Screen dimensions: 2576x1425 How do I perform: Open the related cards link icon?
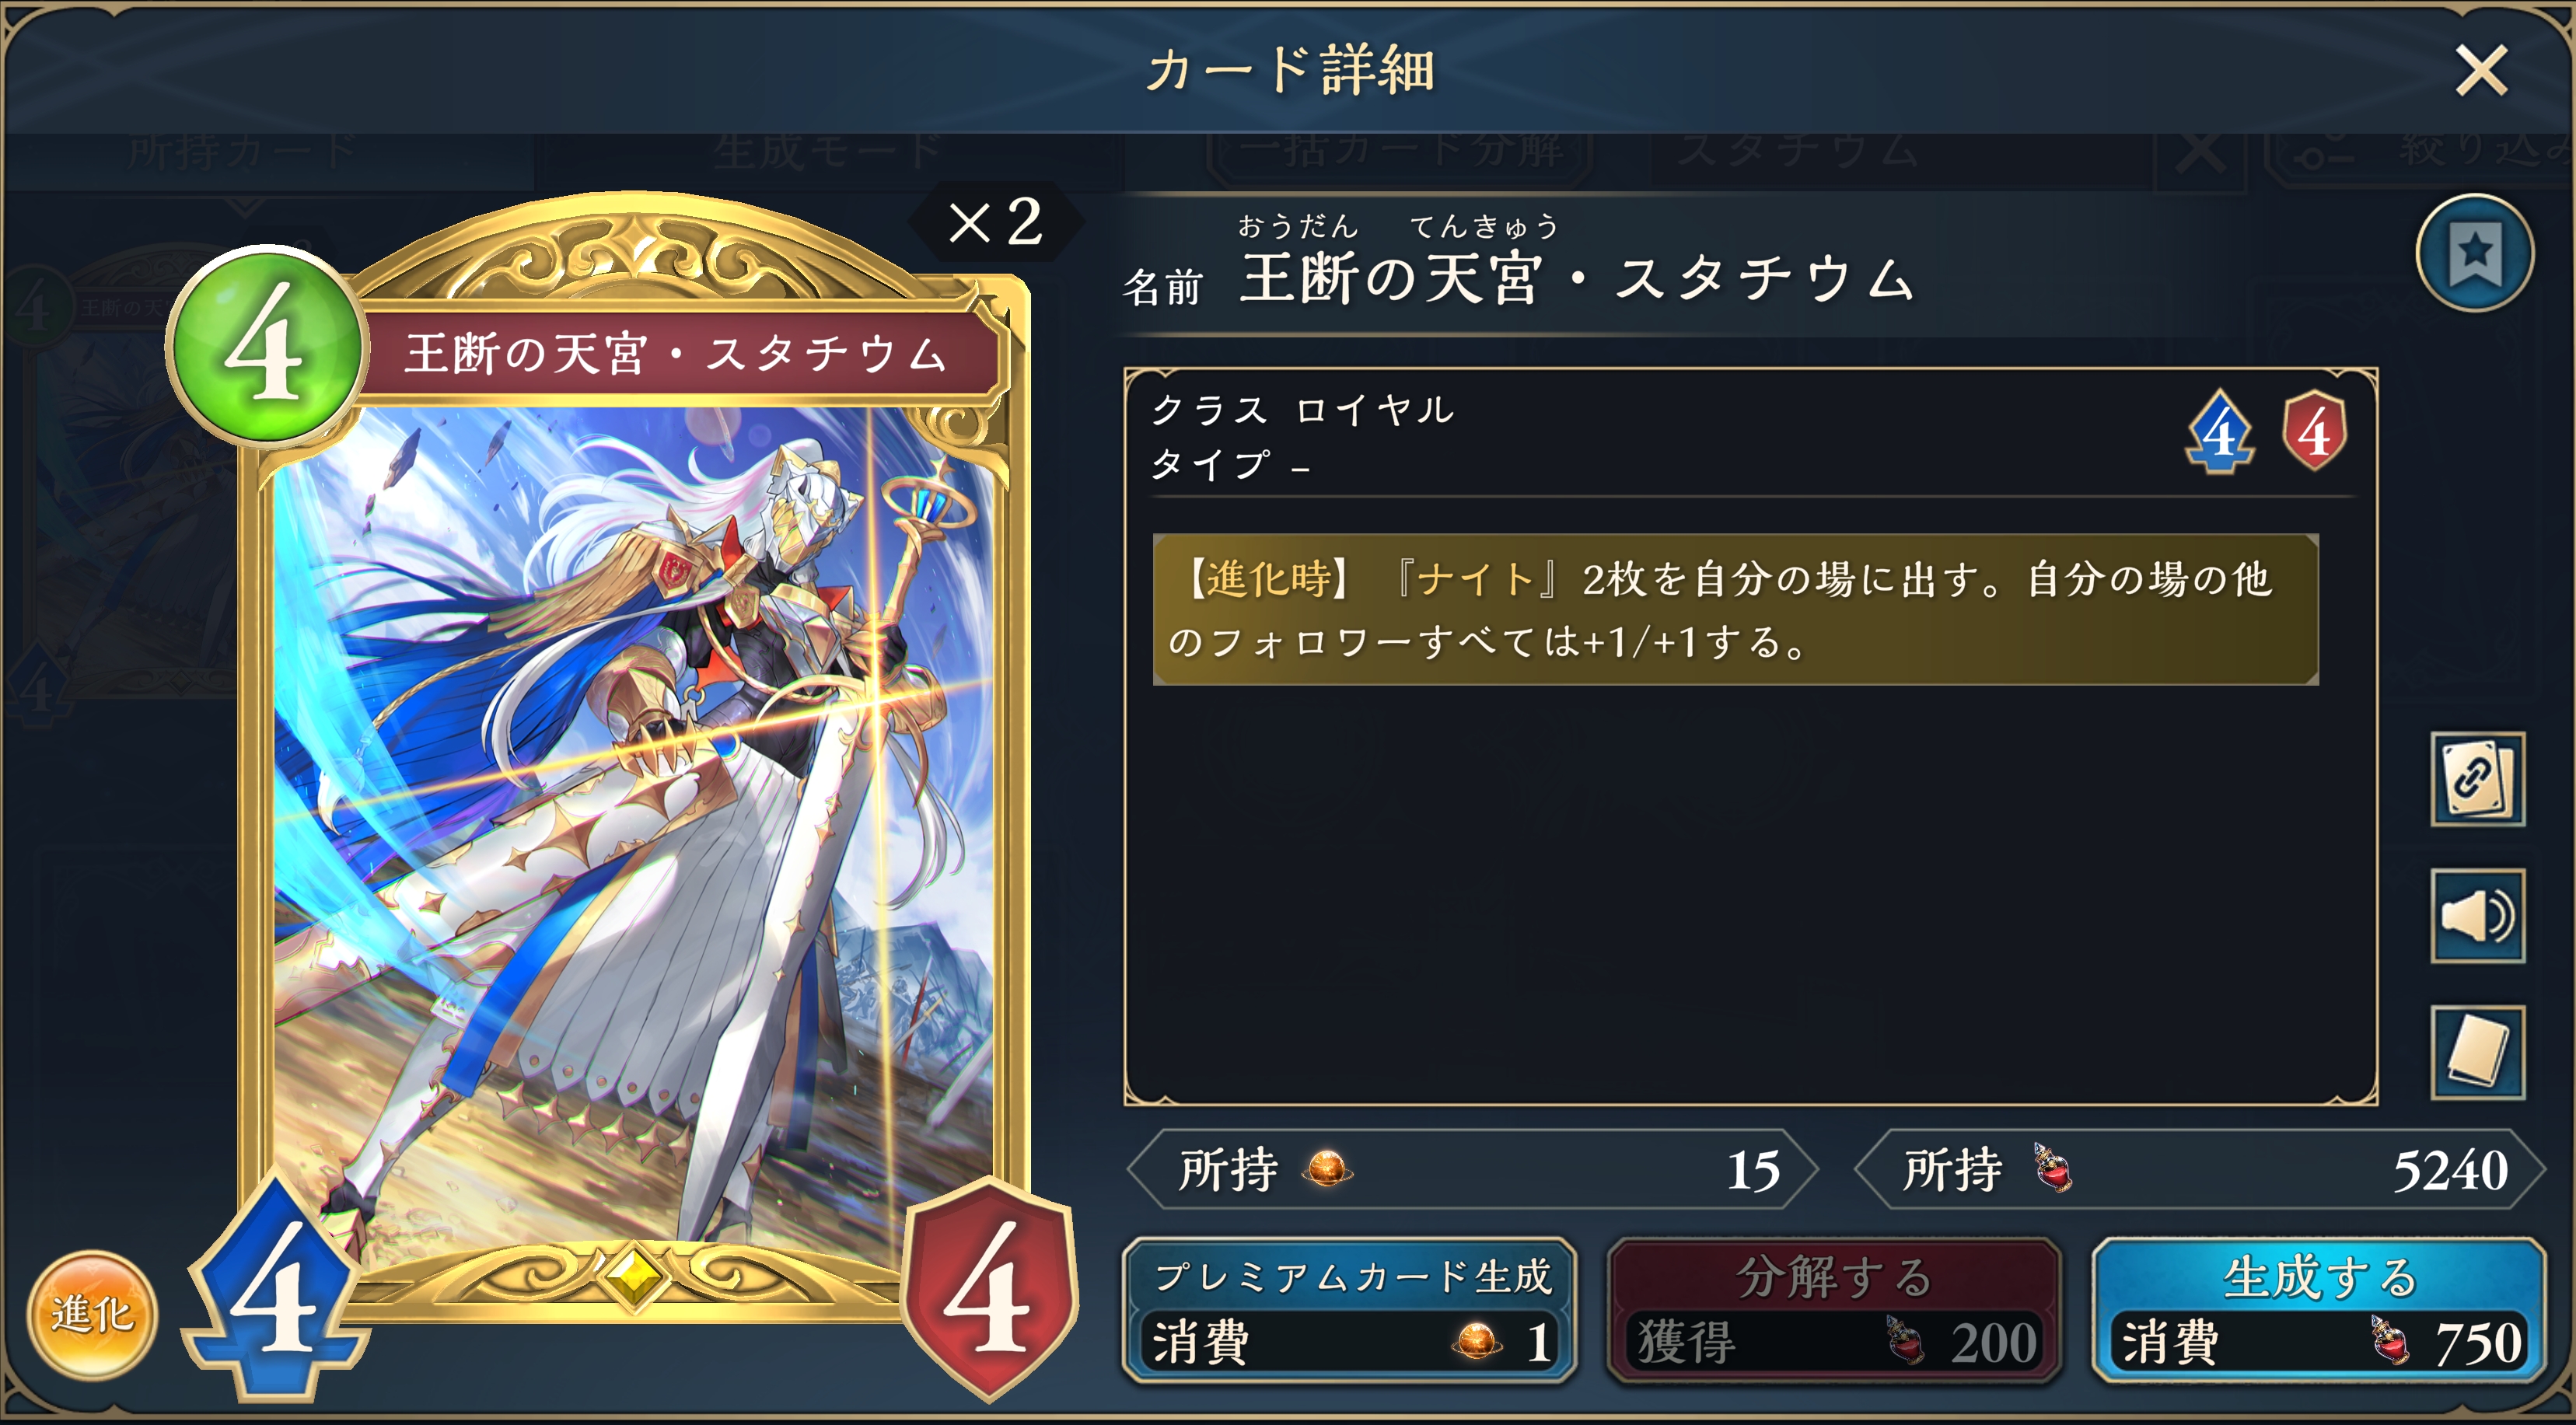(2477, 778)
